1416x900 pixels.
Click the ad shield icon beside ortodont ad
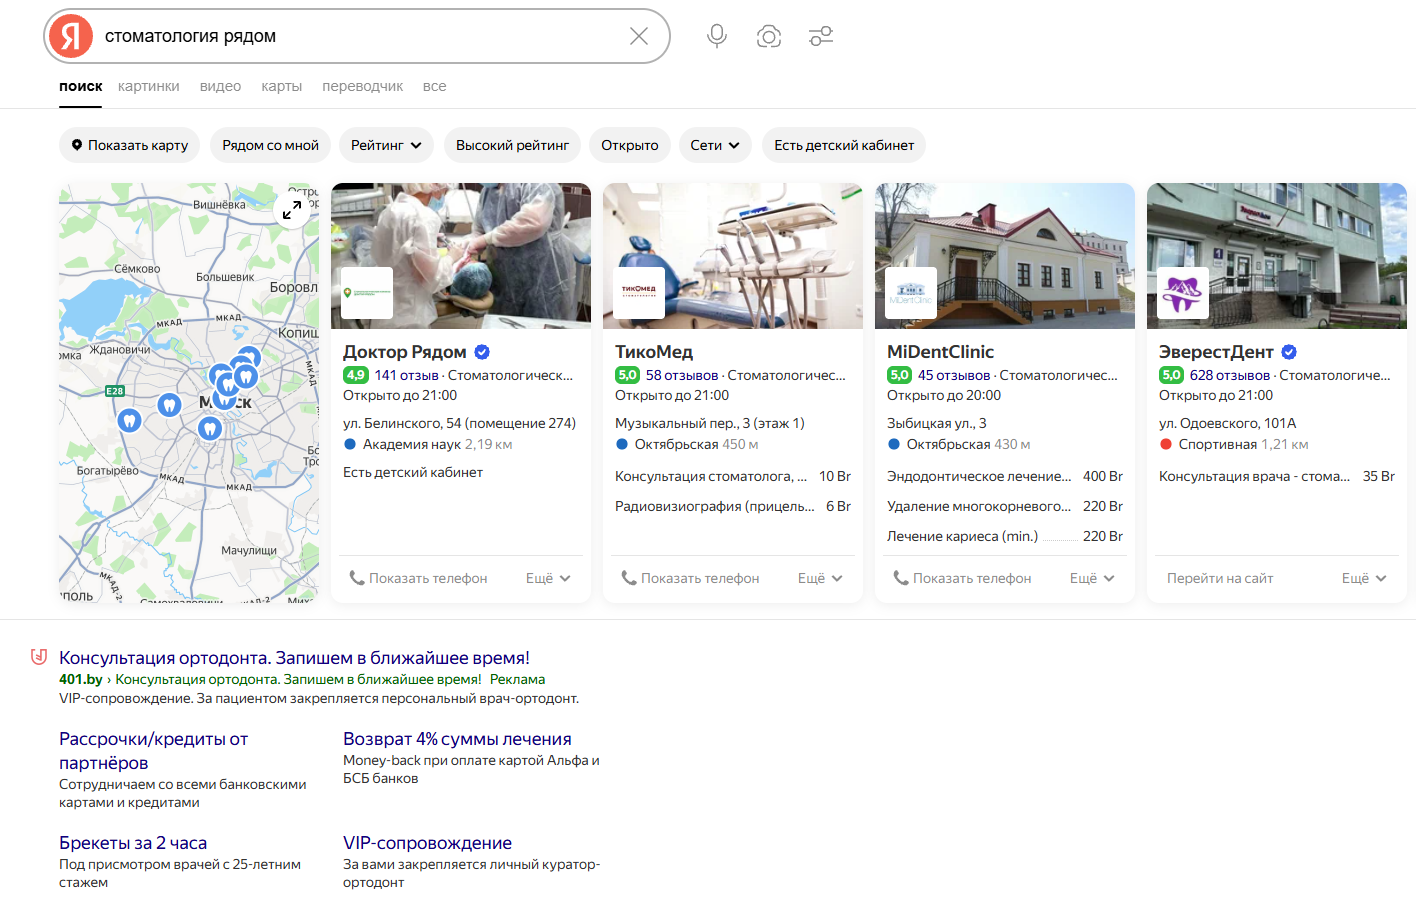pyautogui.click(x=39, y=657)
